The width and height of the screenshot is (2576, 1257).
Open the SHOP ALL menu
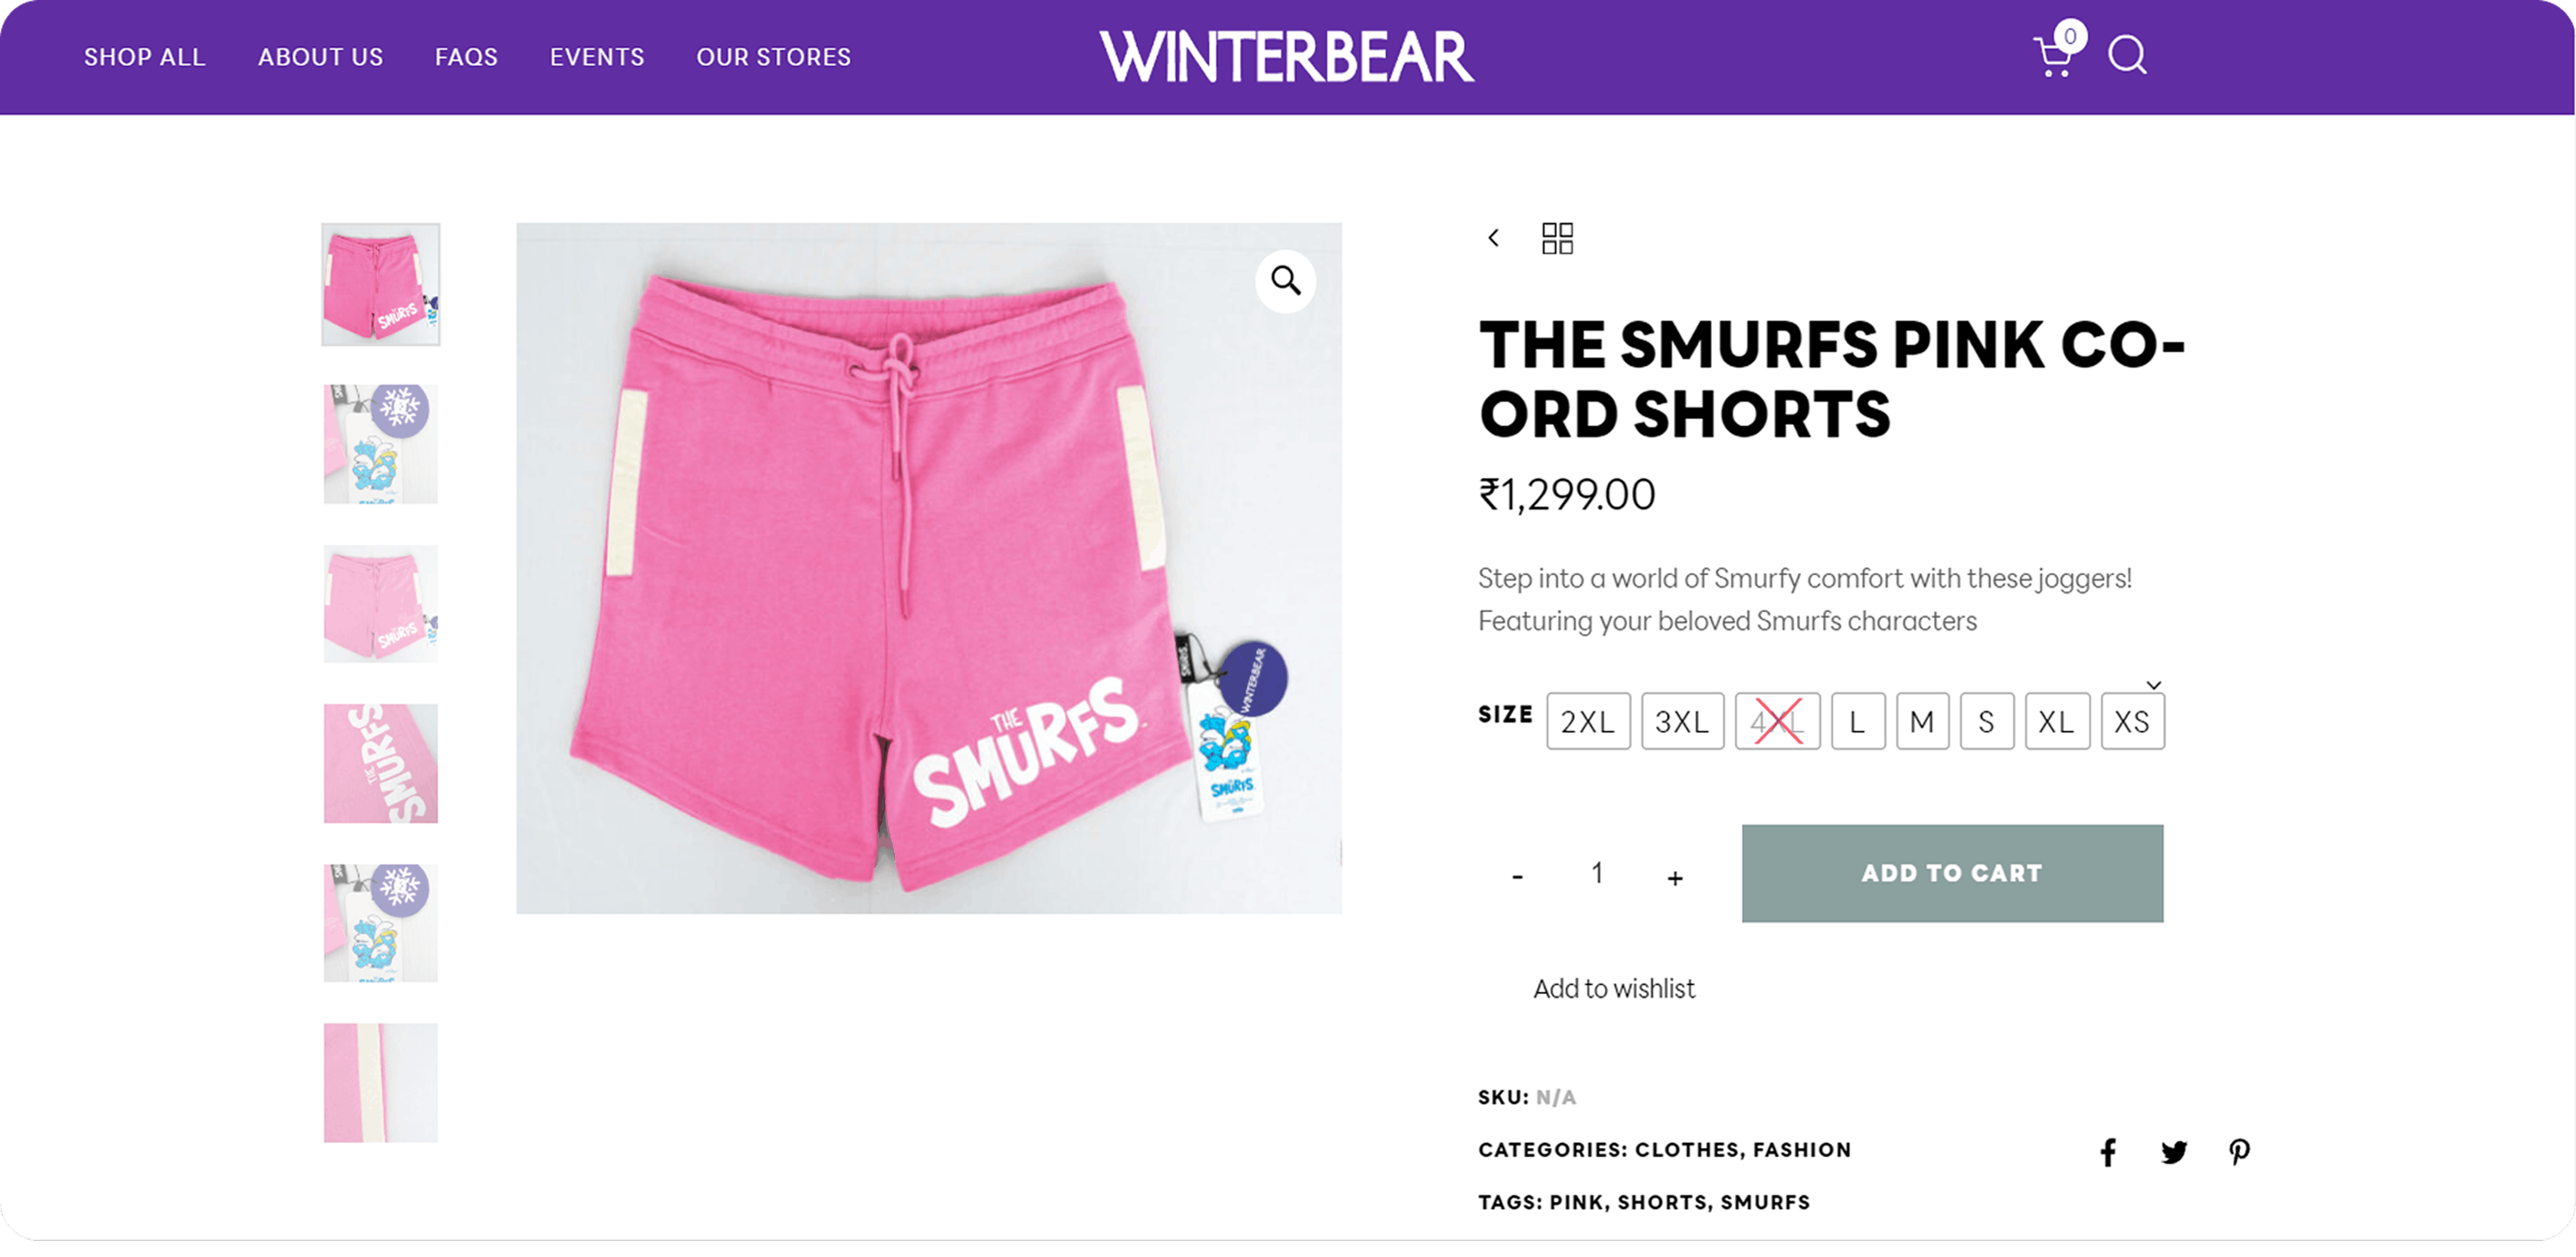145,57
